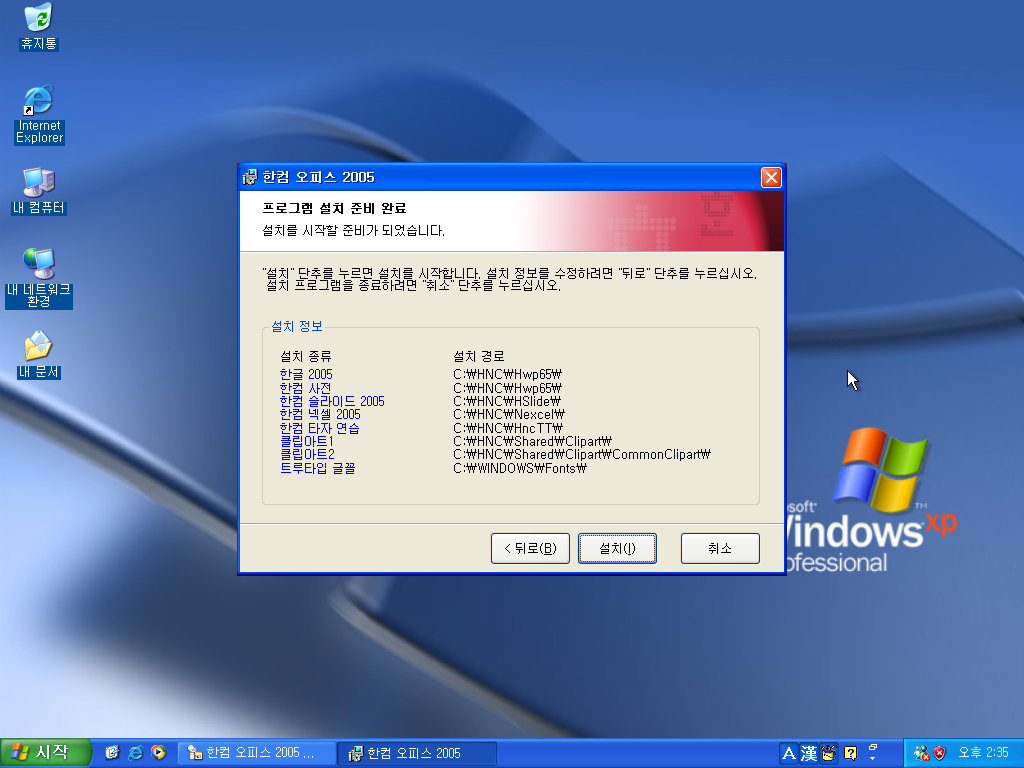Open the 내 컴퓨터 desktop icon

[x=39, y=191]
